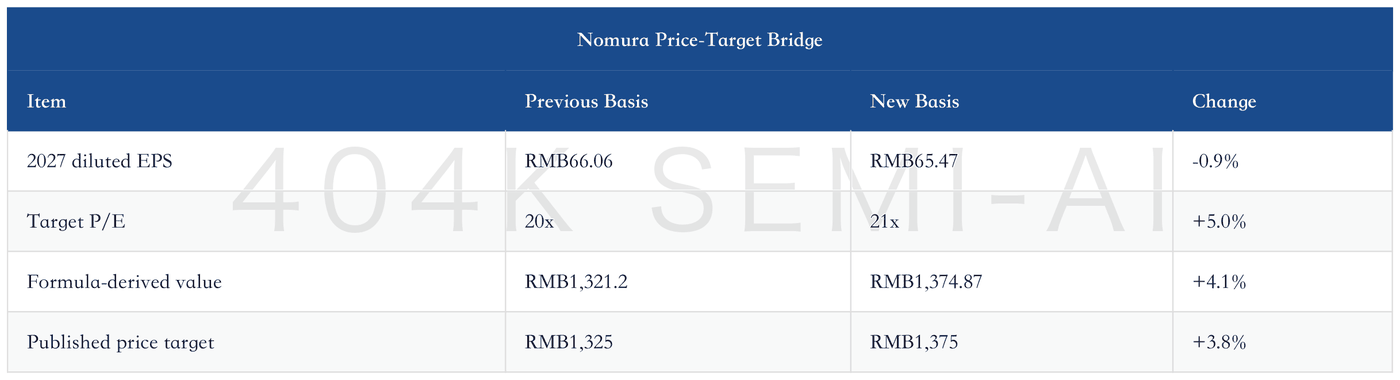Select the New Basis column header
1400x380 pixels.
pyautogui.click(x=914, y=101)
